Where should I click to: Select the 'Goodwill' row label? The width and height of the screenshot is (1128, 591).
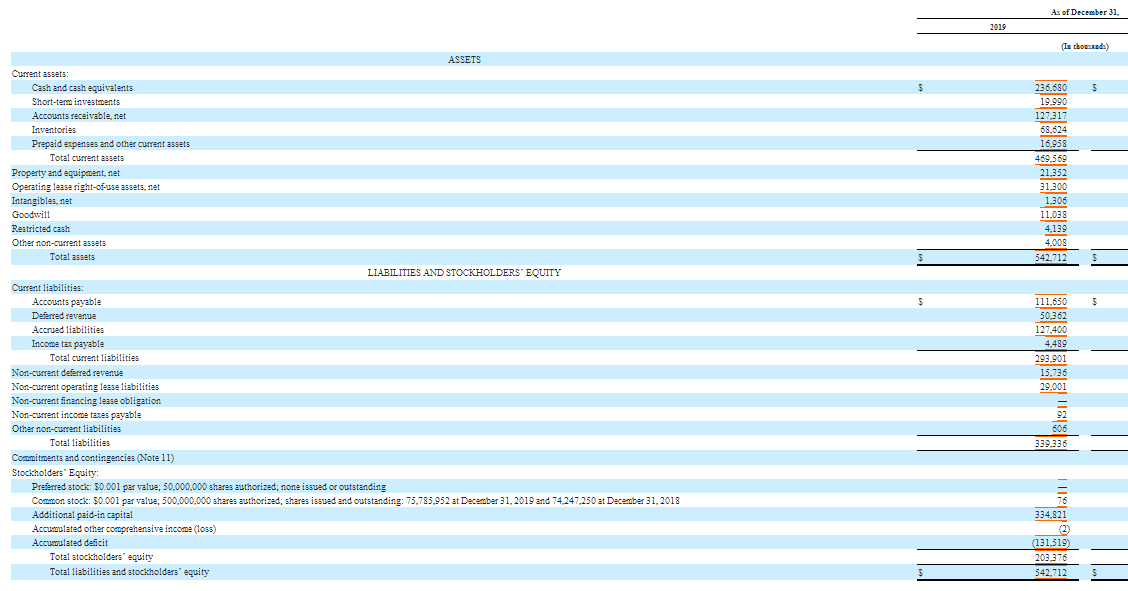[x=31, y=215]
